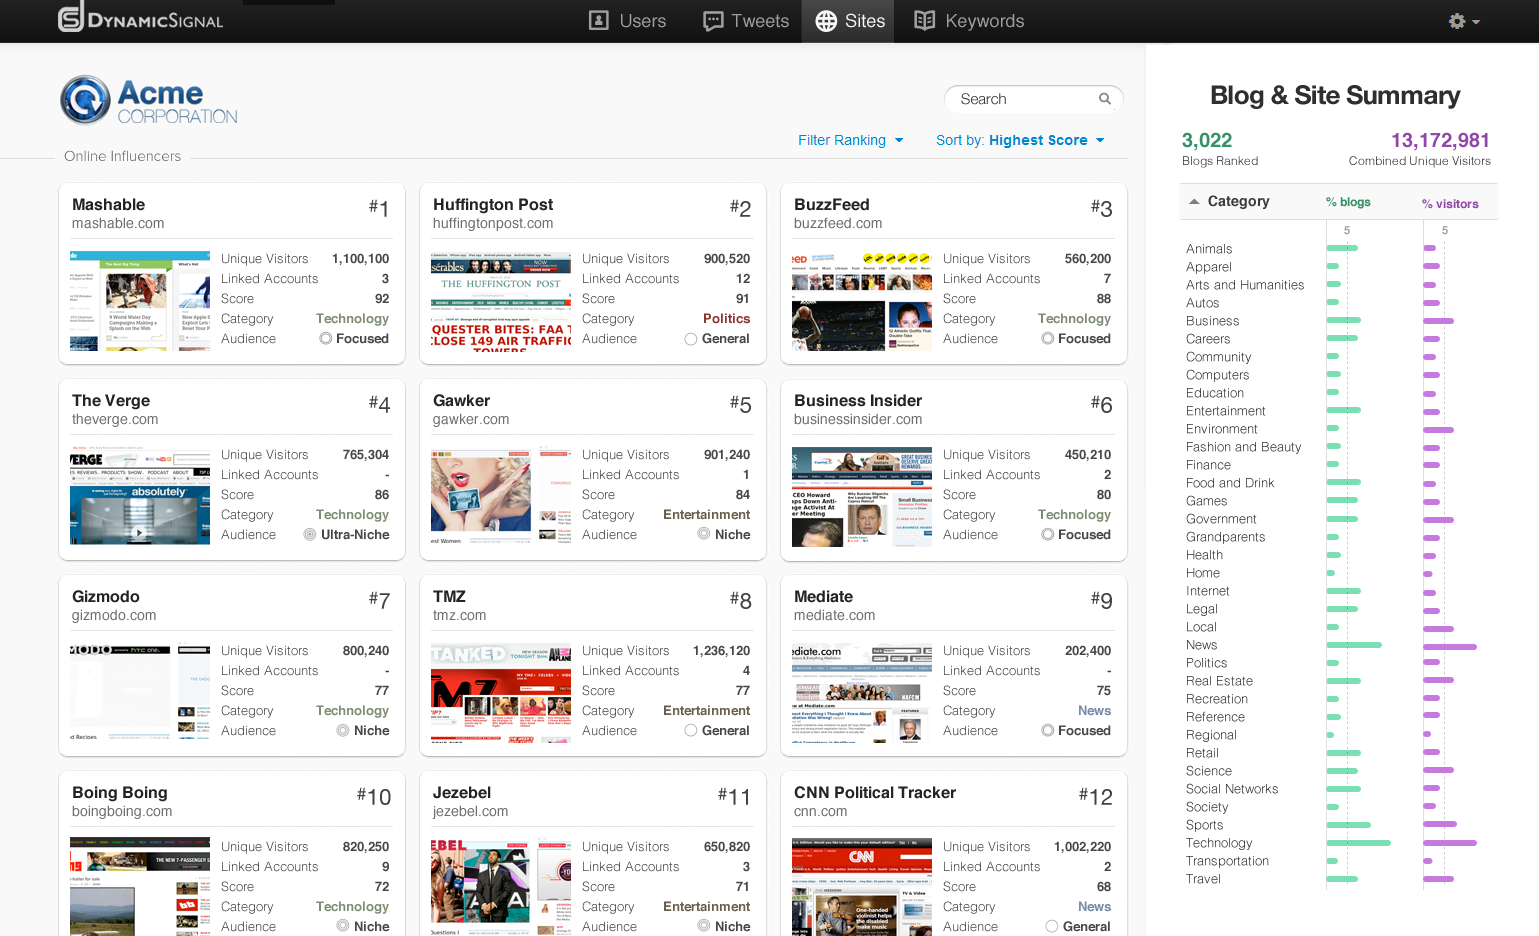
Task: Click the Keywords book icon
Action: (925, 21)
